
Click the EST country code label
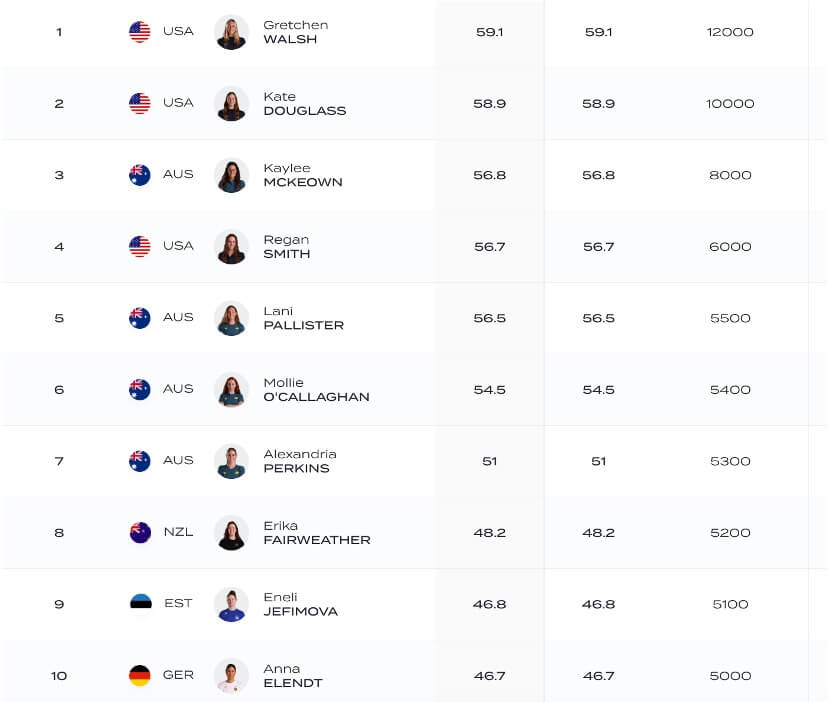pos(178,604)
